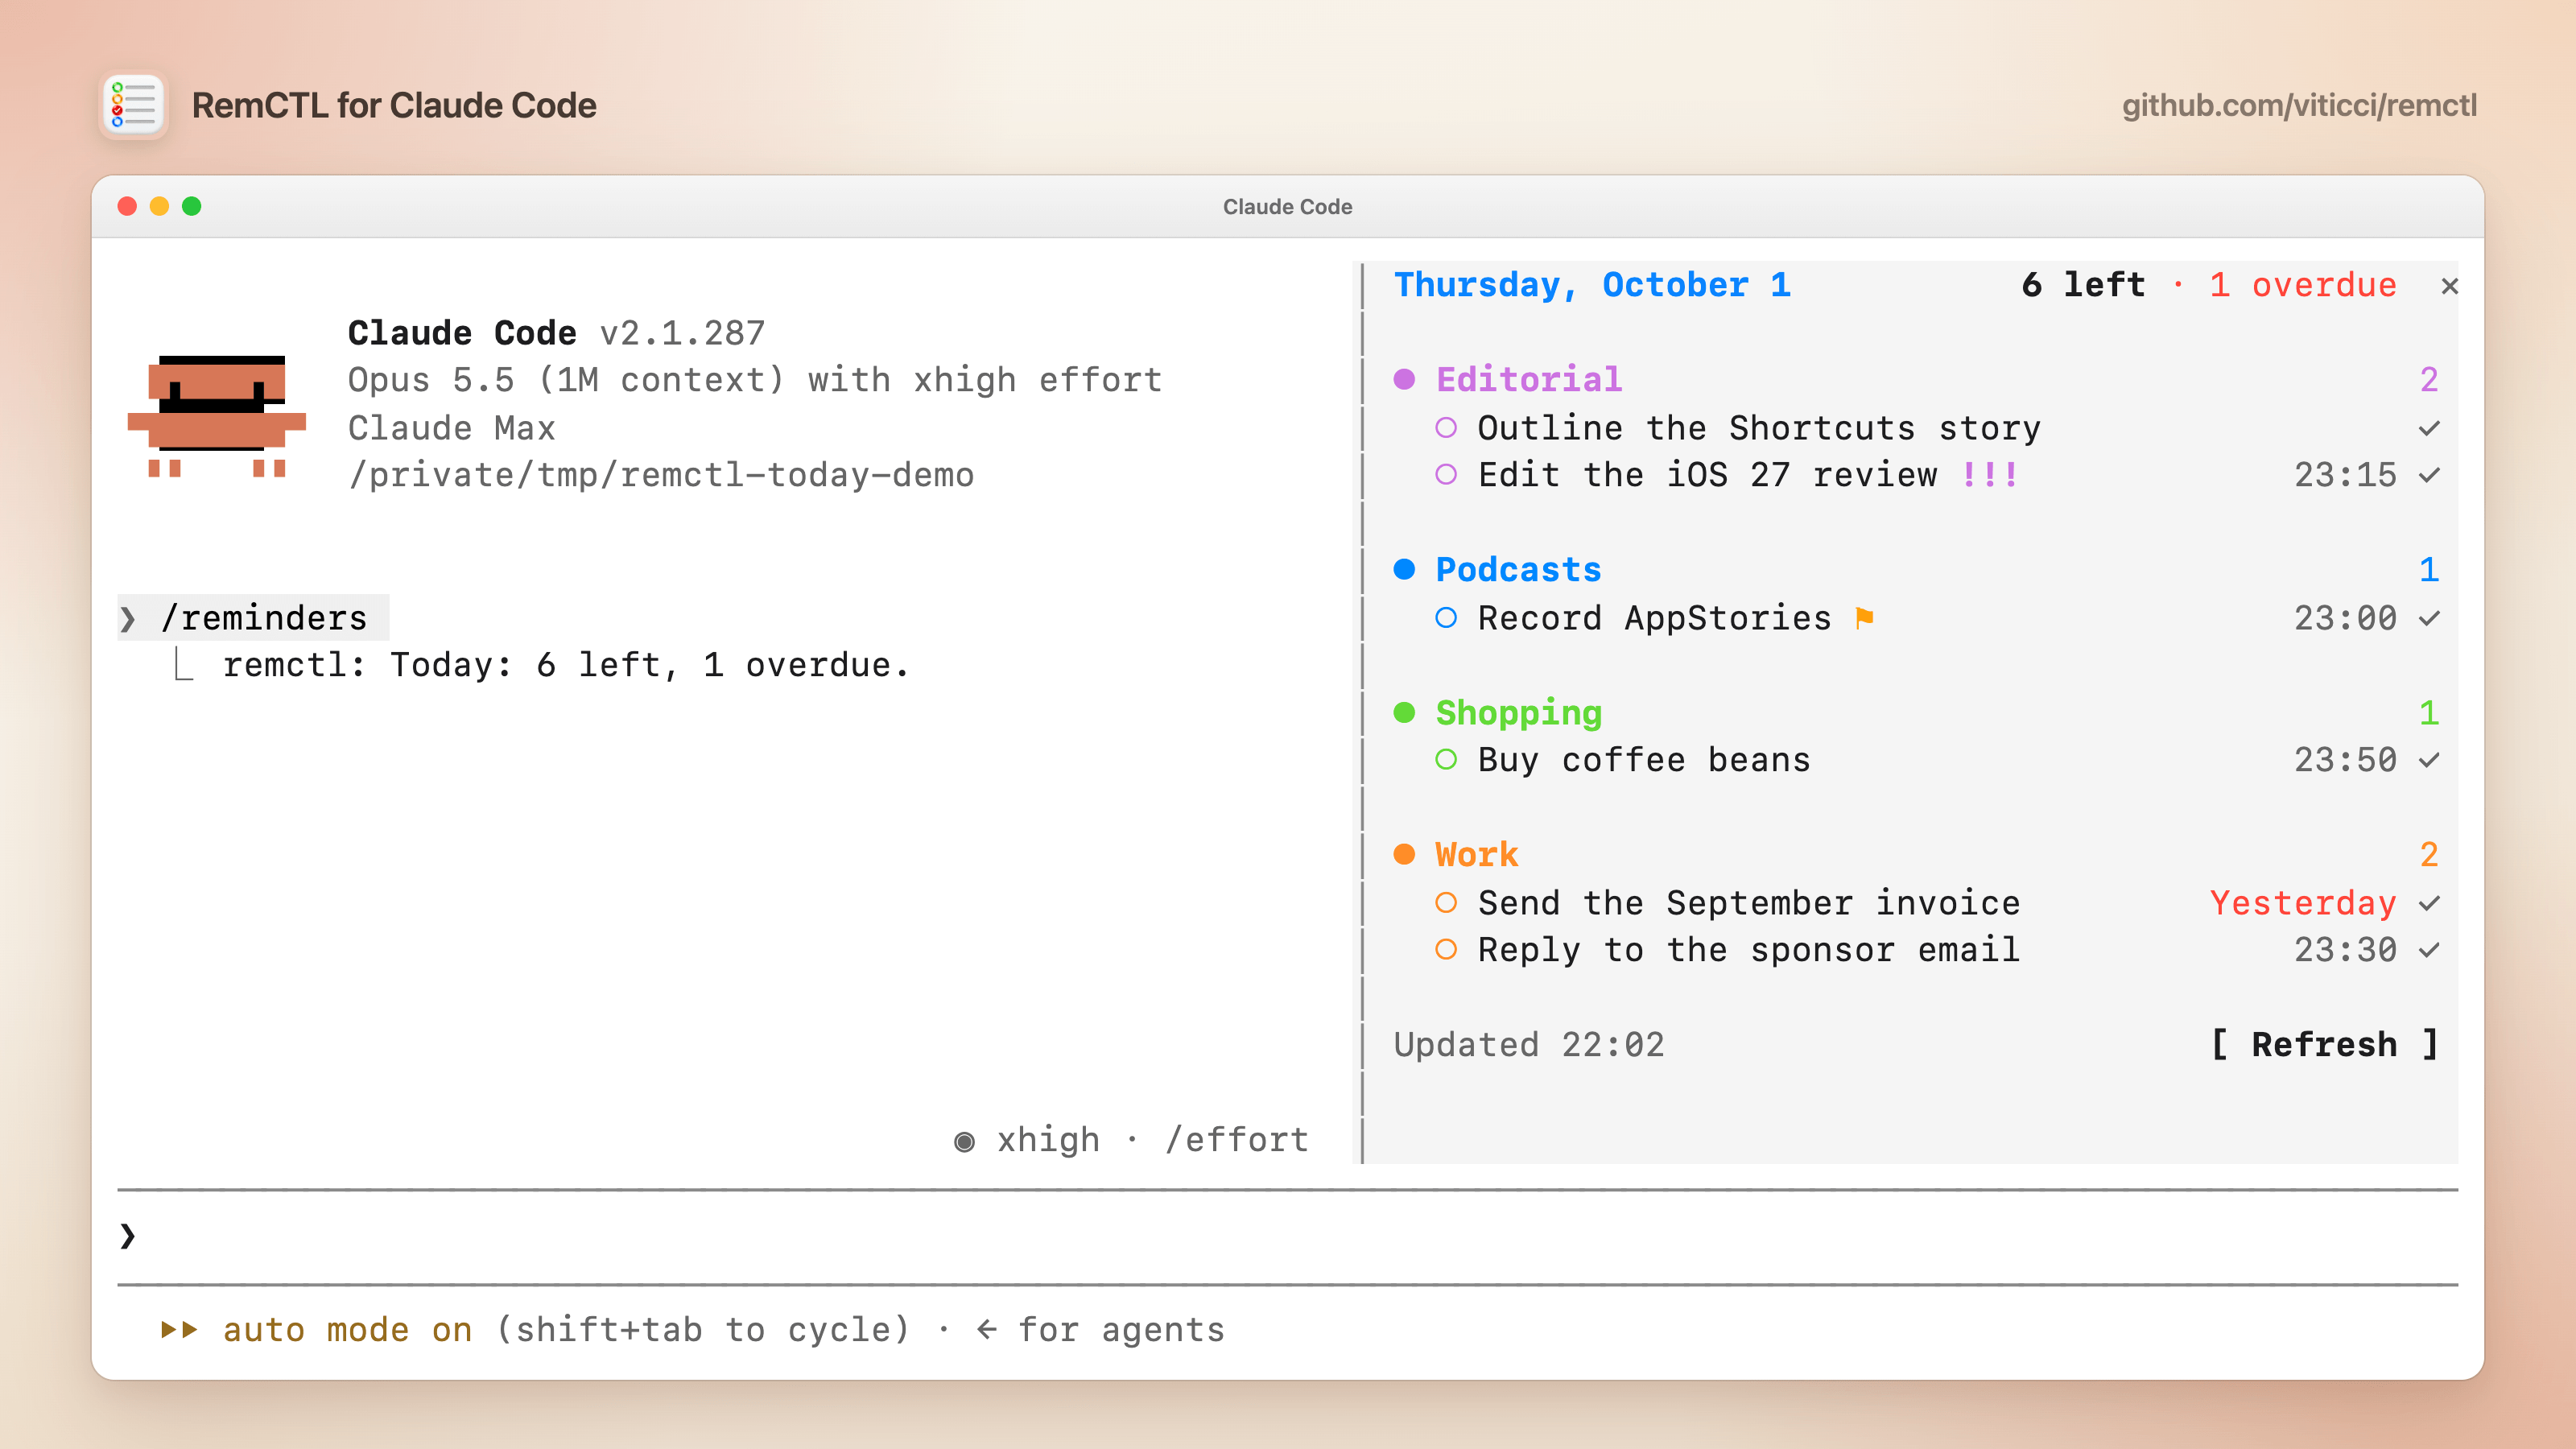Toggle circle for Reply to the sponsor email
The image size is (2576, 1449).
coord(1446,950)
